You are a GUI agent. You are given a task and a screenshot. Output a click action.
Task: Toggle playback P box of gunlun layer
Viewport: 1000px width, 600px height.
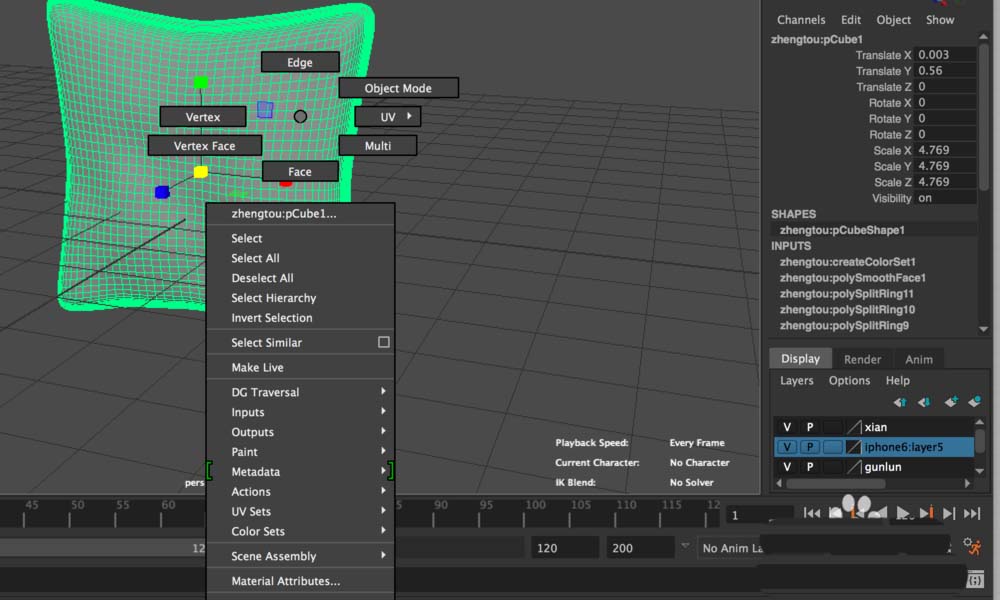click(810, 467)
